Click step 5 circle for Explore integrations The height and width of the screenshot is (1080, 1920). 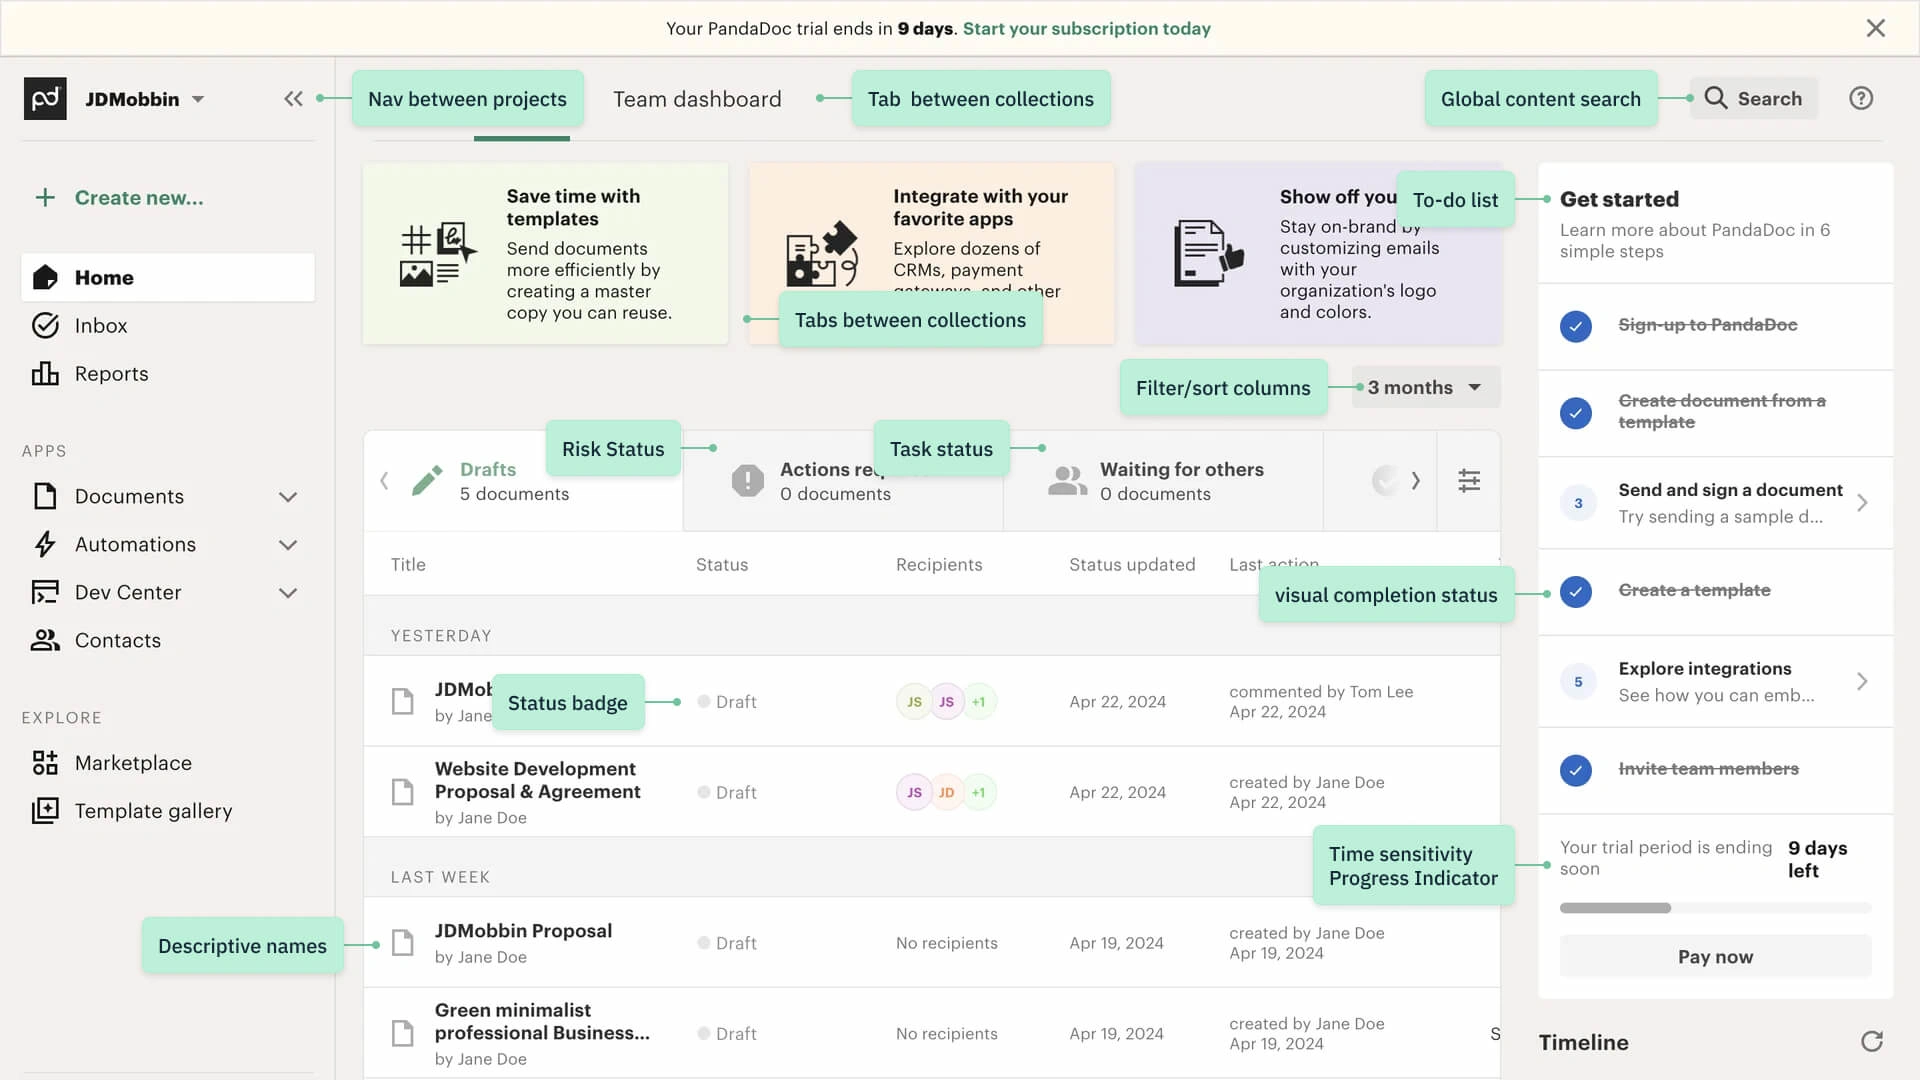1578,682
